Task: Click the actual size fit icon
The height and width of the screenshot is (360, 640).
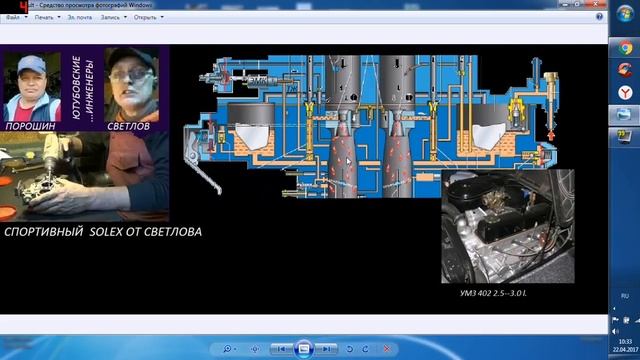Action: tap(255, 349)
